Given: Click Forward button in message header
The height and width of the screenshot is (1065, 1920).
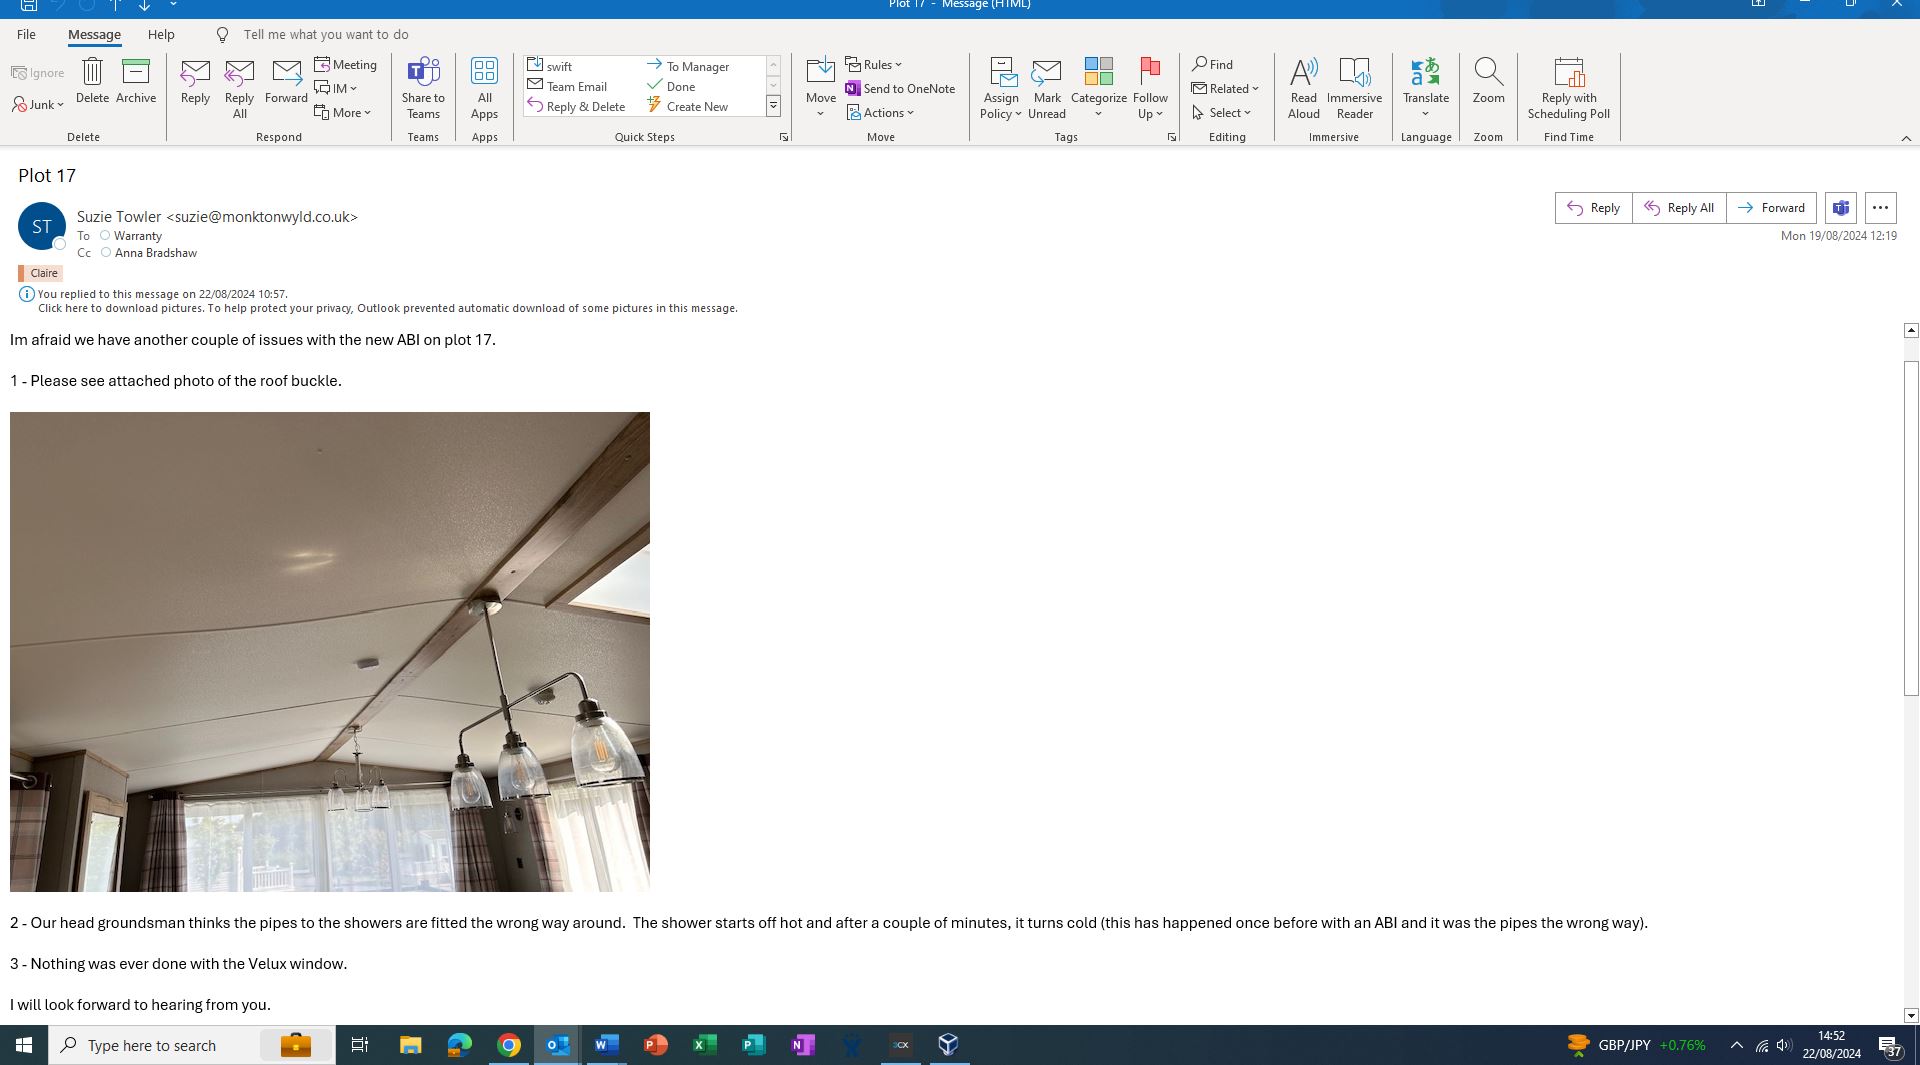Looking at the screenshot, I should pyautogui.click(x=1771, y=208).
